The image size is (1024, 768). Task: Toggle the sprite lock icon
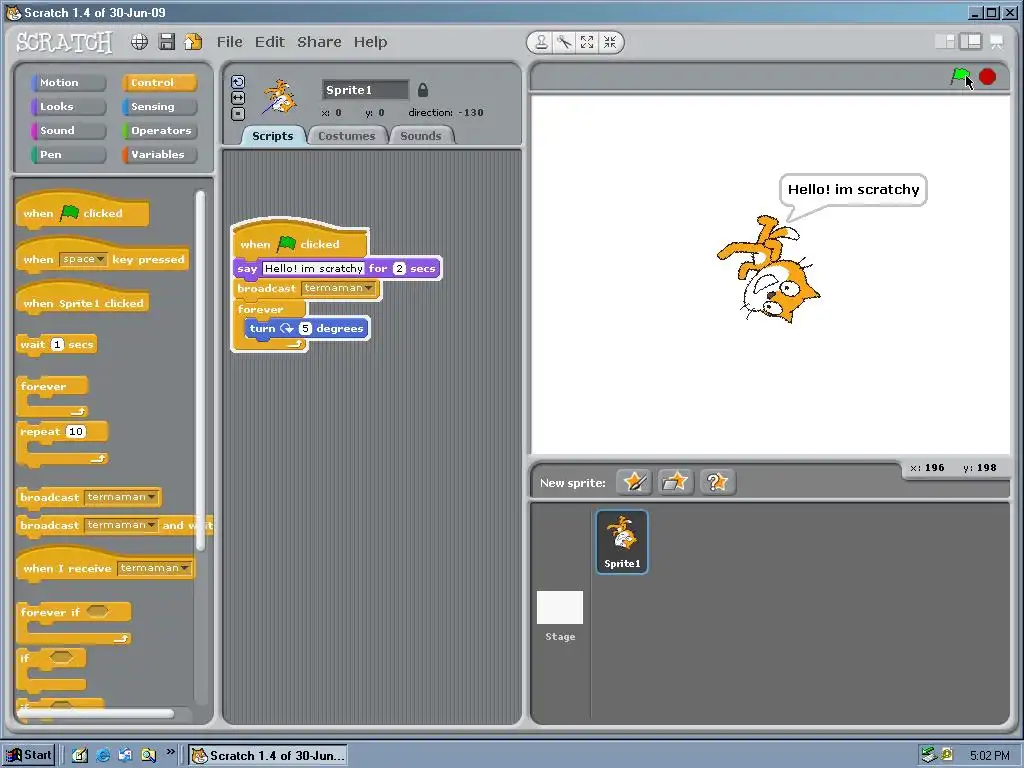(x=423, y=89)
